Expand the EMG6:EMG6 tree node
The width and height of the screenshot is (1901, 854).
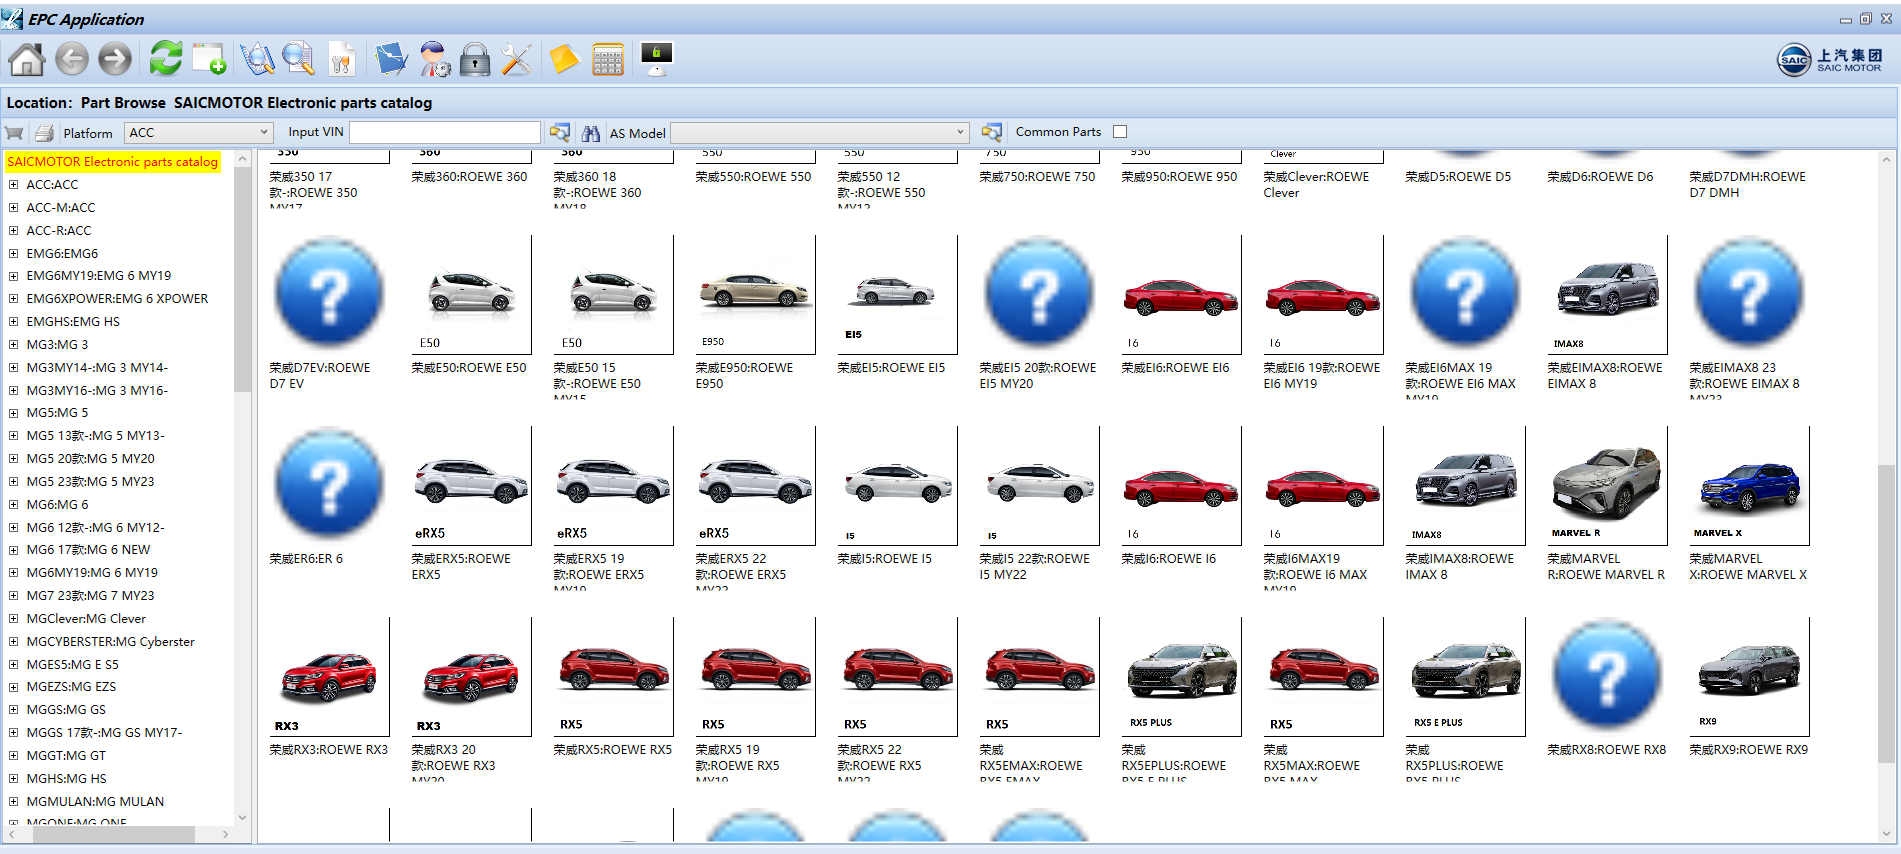13,254
